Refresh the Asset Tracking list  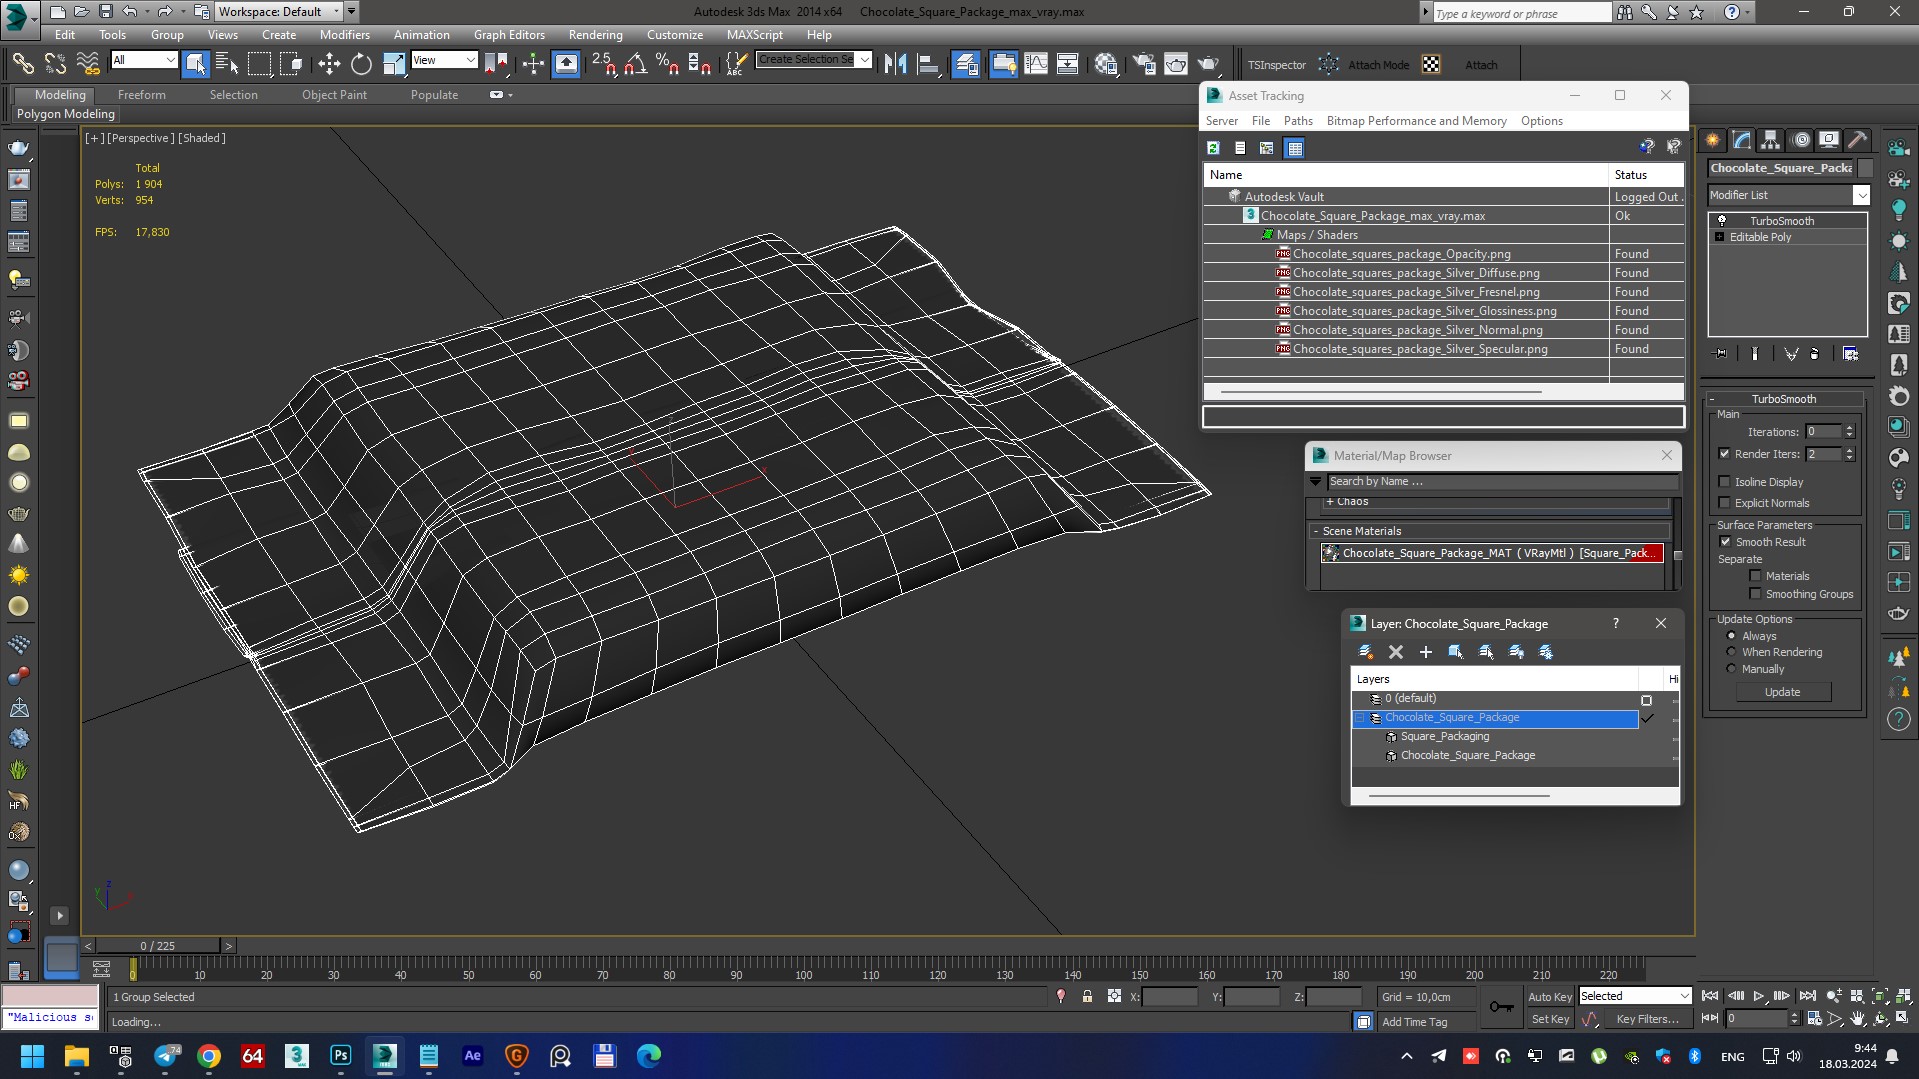[x=1213, y=148]
